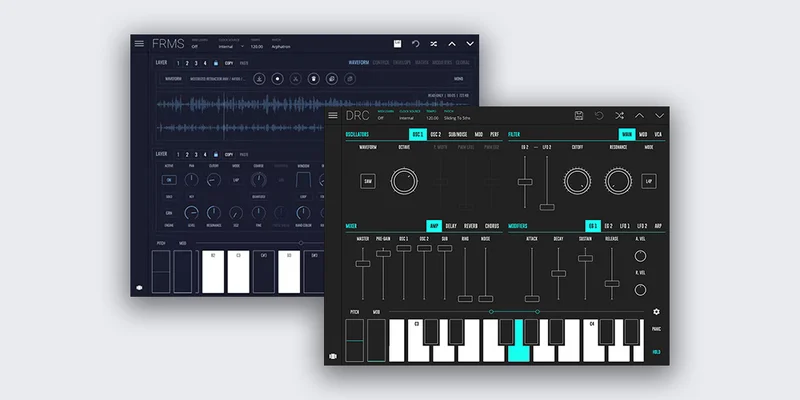800x400 pixels.
Task: Click the FRMS scissors trim icon
Action: (x=295, y=79)
